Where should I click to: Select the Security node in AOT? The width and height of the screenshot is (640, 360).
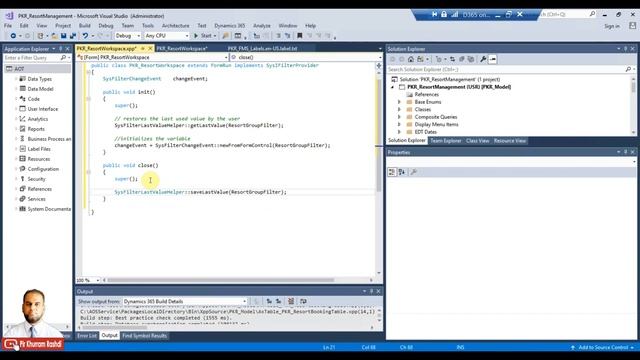pyautogui.click(x=36, y=179)
